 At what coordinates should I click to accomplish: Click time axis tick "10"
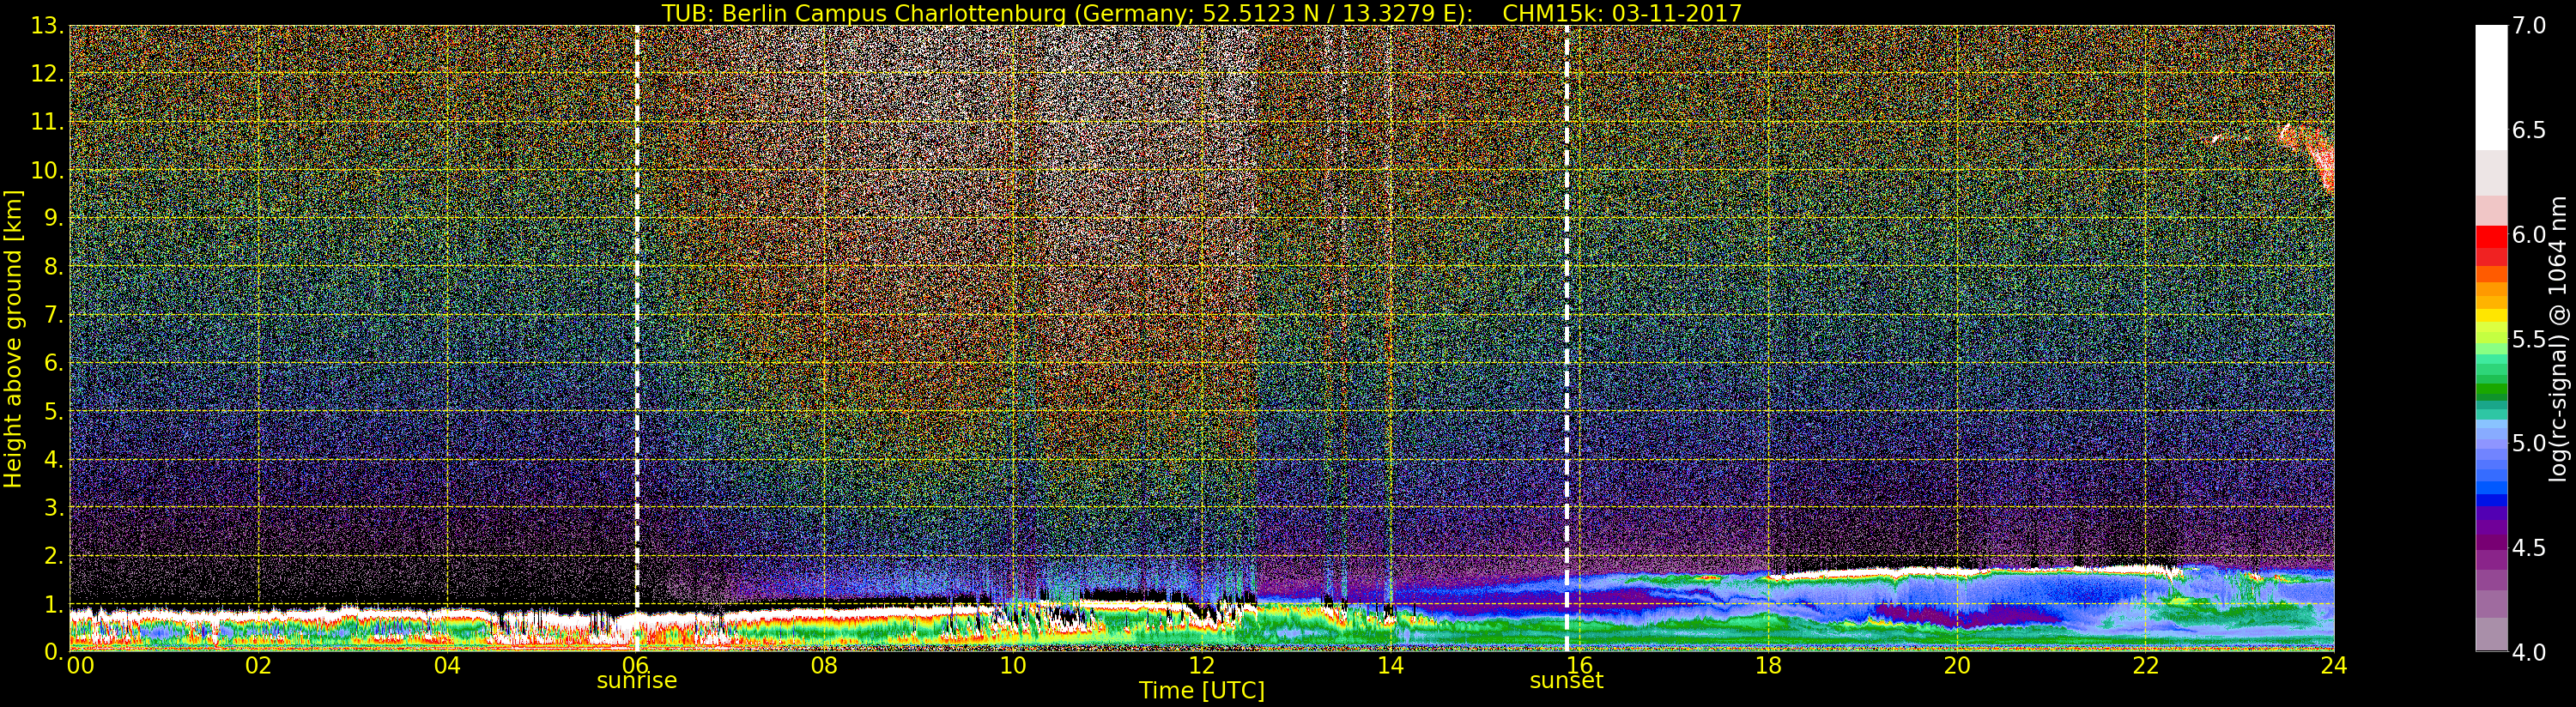click(x=1013, y=666)
